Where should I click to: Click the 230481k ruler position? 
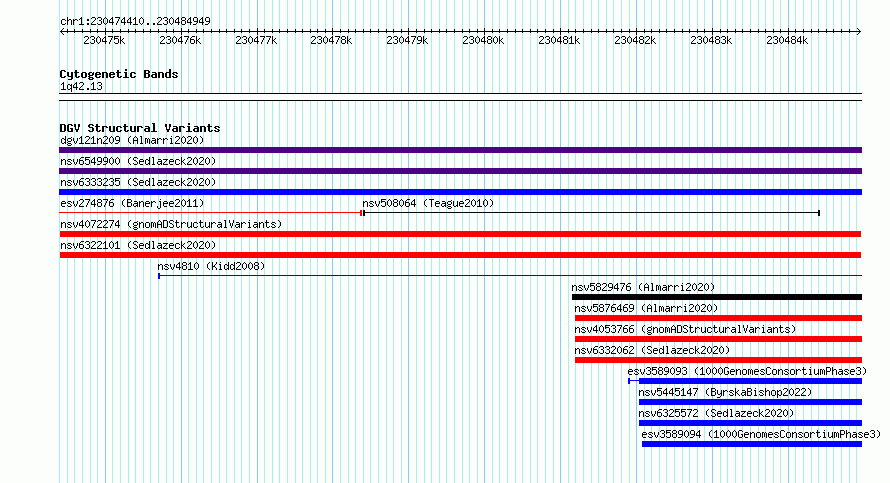point(559,40)
